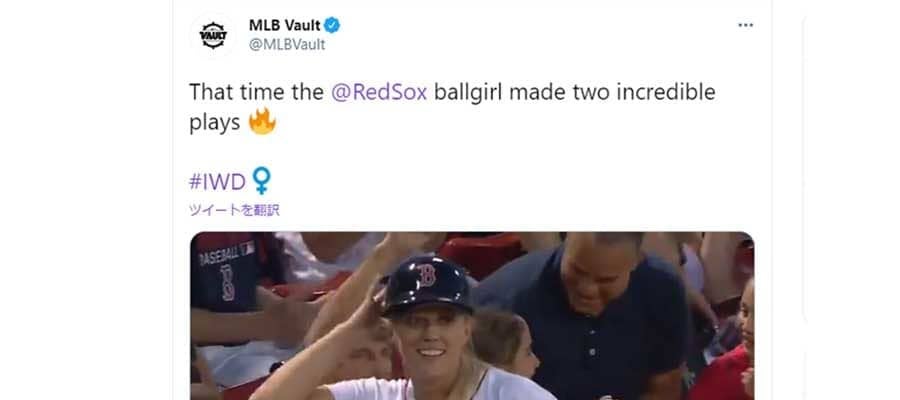Click the word plays in the tweet
Screen dimensions: 900x400
coord(214,123)
